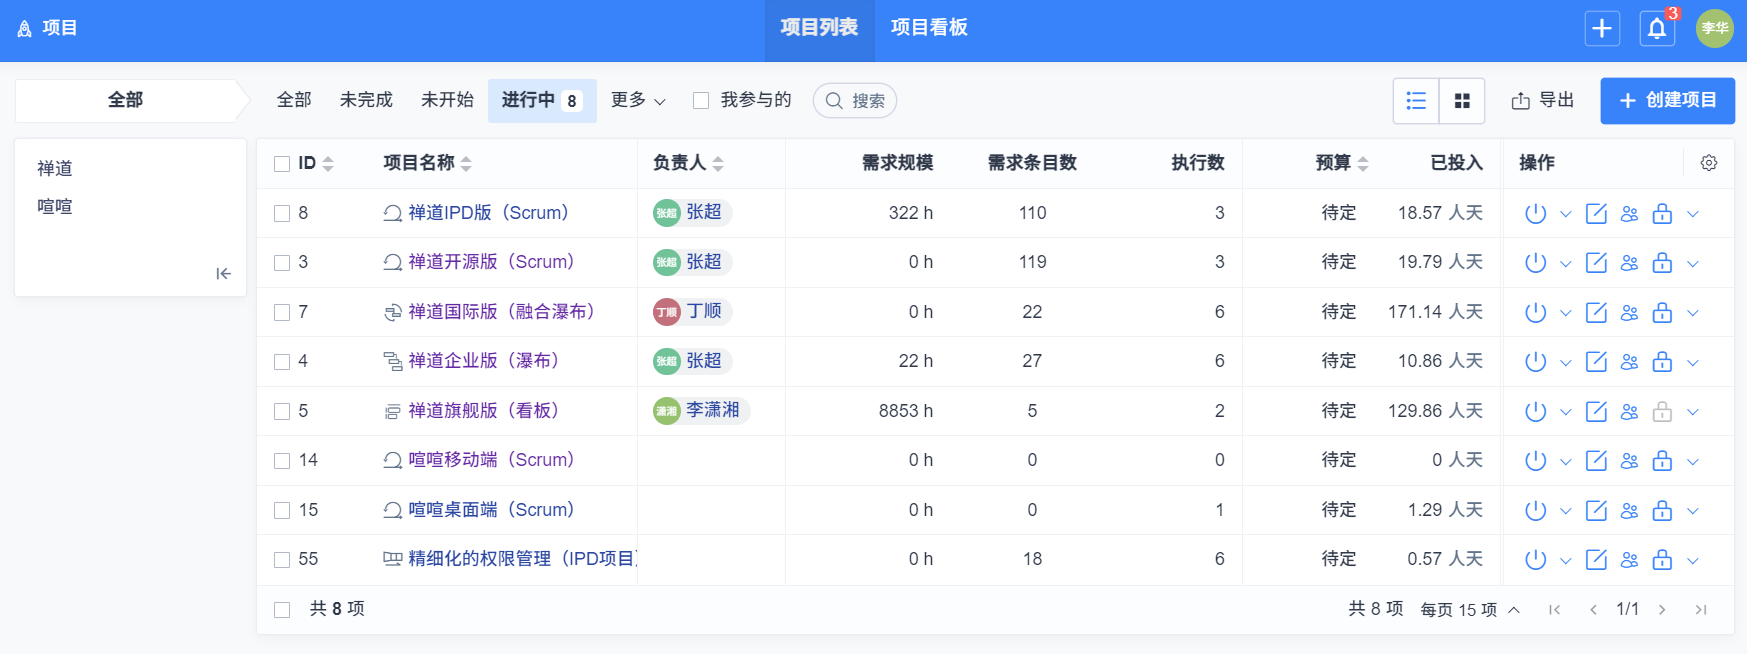Click the notification bell icon
The height and width of the screenshot is (654, 1747).
[1657, 29]
